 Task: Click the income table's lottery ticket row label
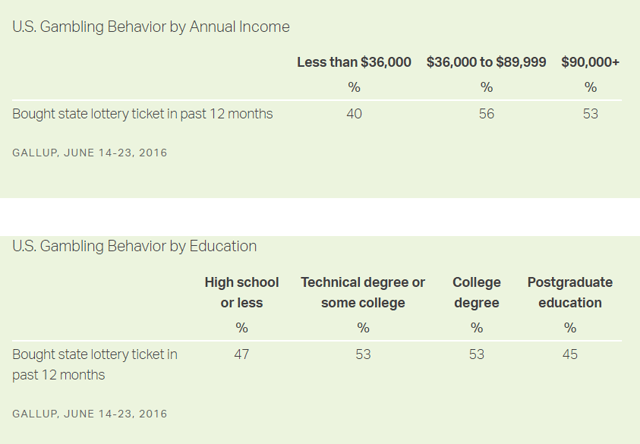(x=142, y=114)
